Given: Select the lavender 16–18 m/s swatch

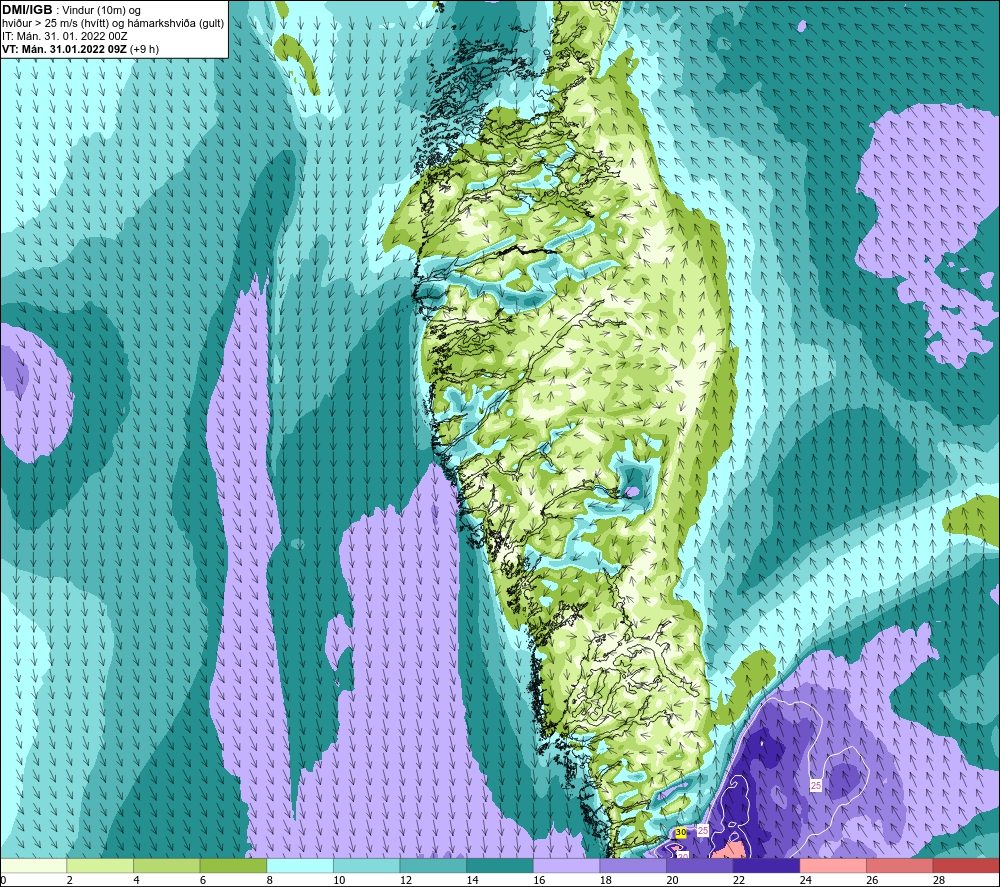Looking at the screenshot, I should point(566,866).
